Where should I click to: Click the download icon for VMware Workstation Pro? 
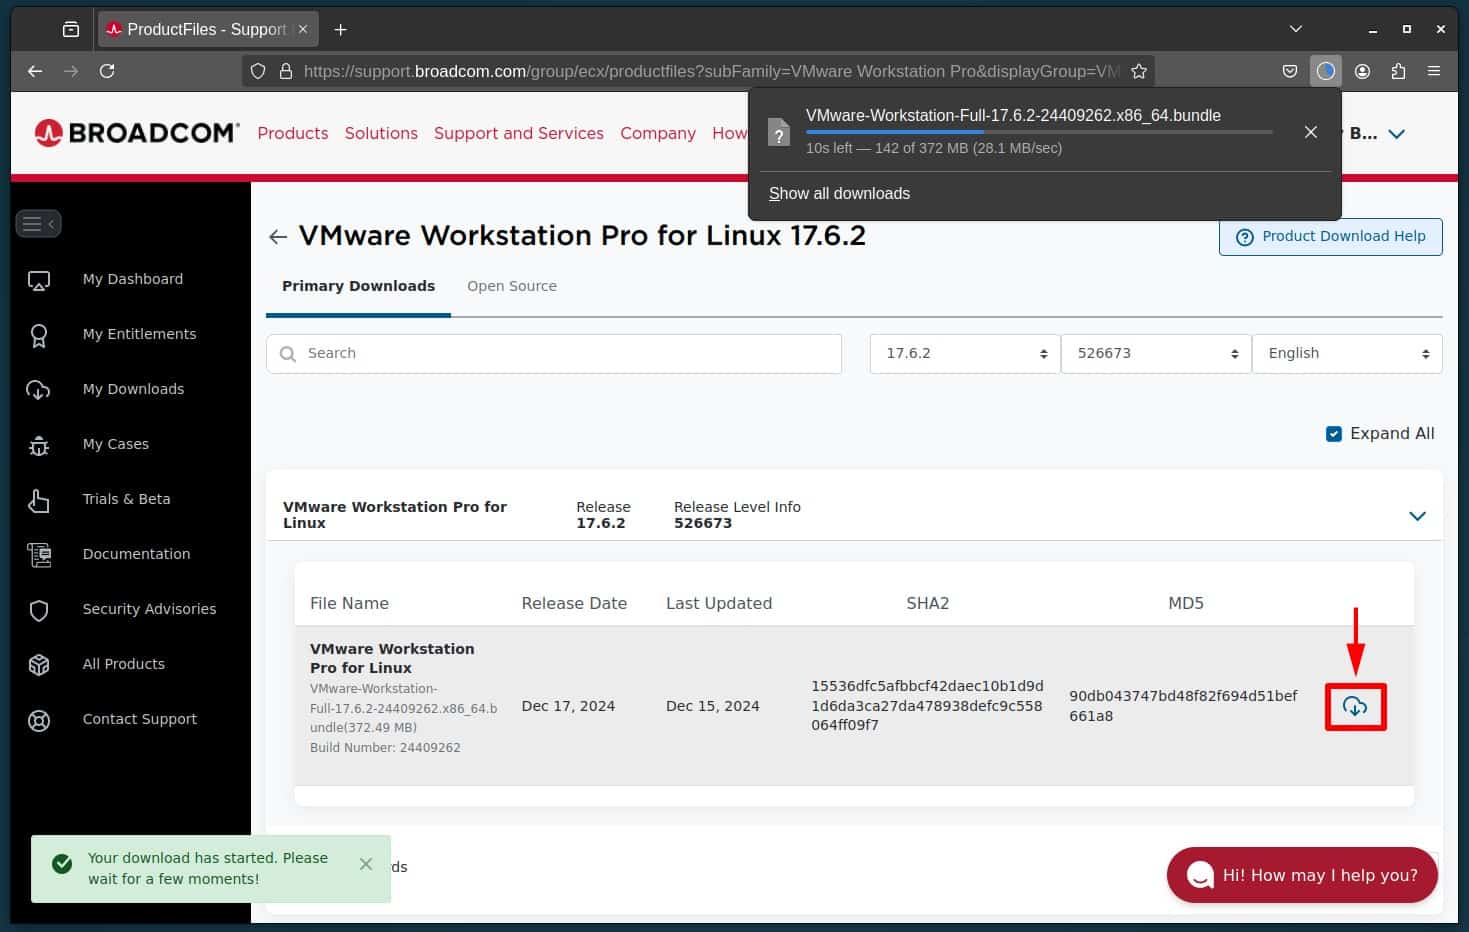(1355, 706)
